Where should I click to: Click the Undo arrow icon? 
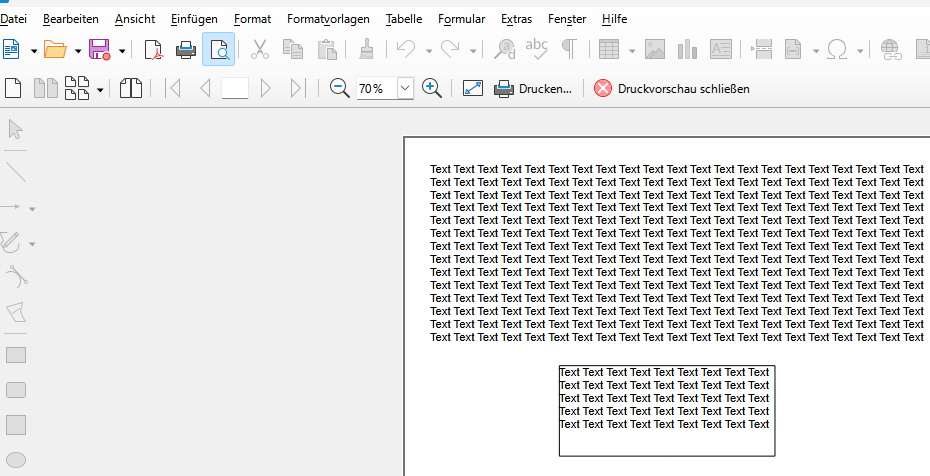coord(406,50)
